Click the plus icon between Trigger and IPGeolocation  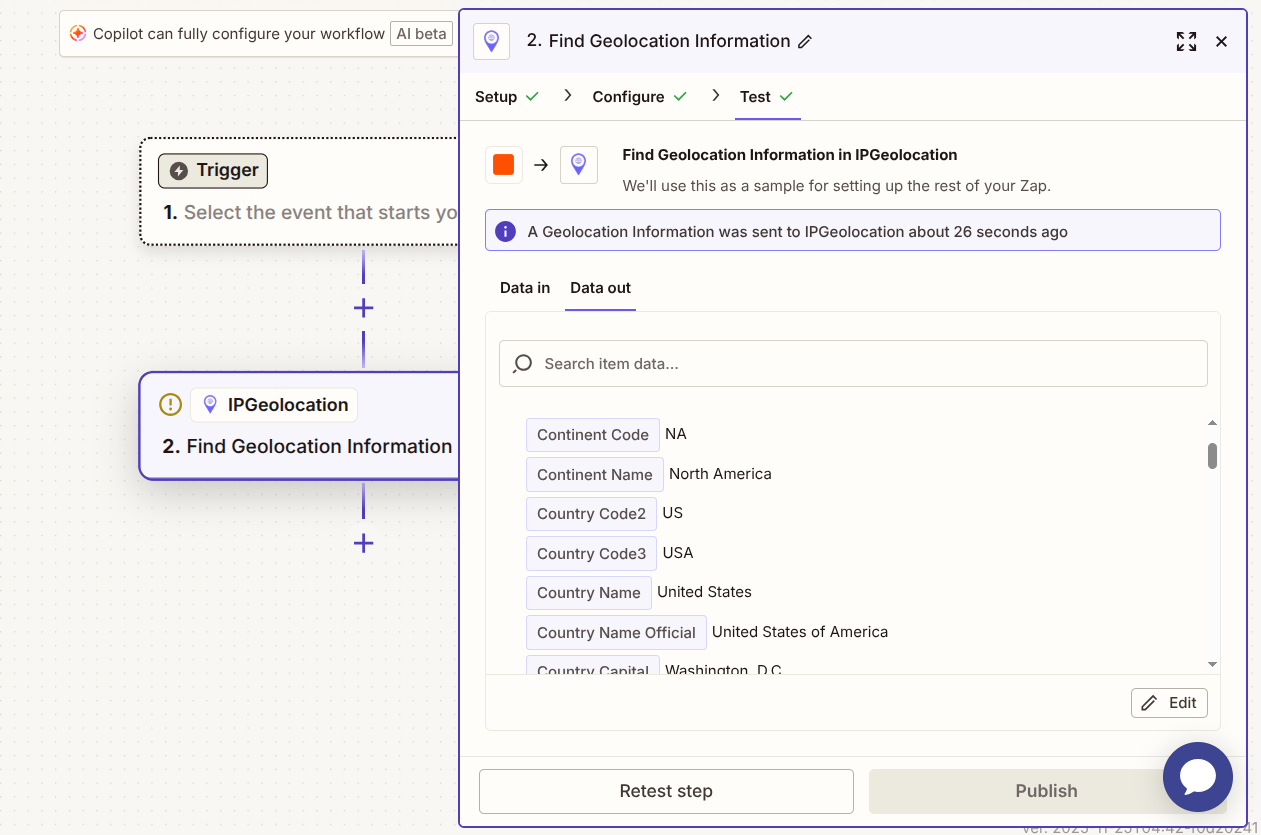point(363,308)
